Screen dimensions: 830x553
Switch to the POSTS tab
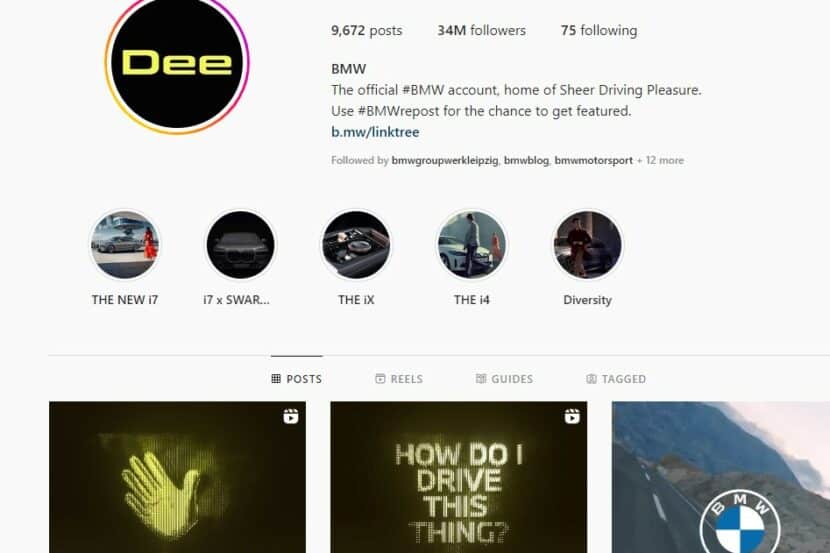[296, 379]
